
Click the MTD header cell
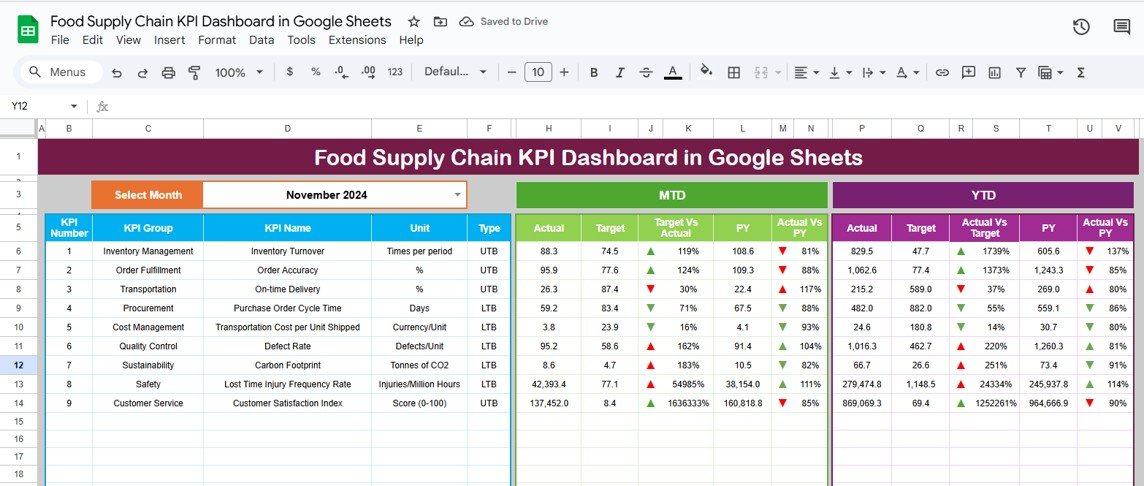tap(672, 196)
